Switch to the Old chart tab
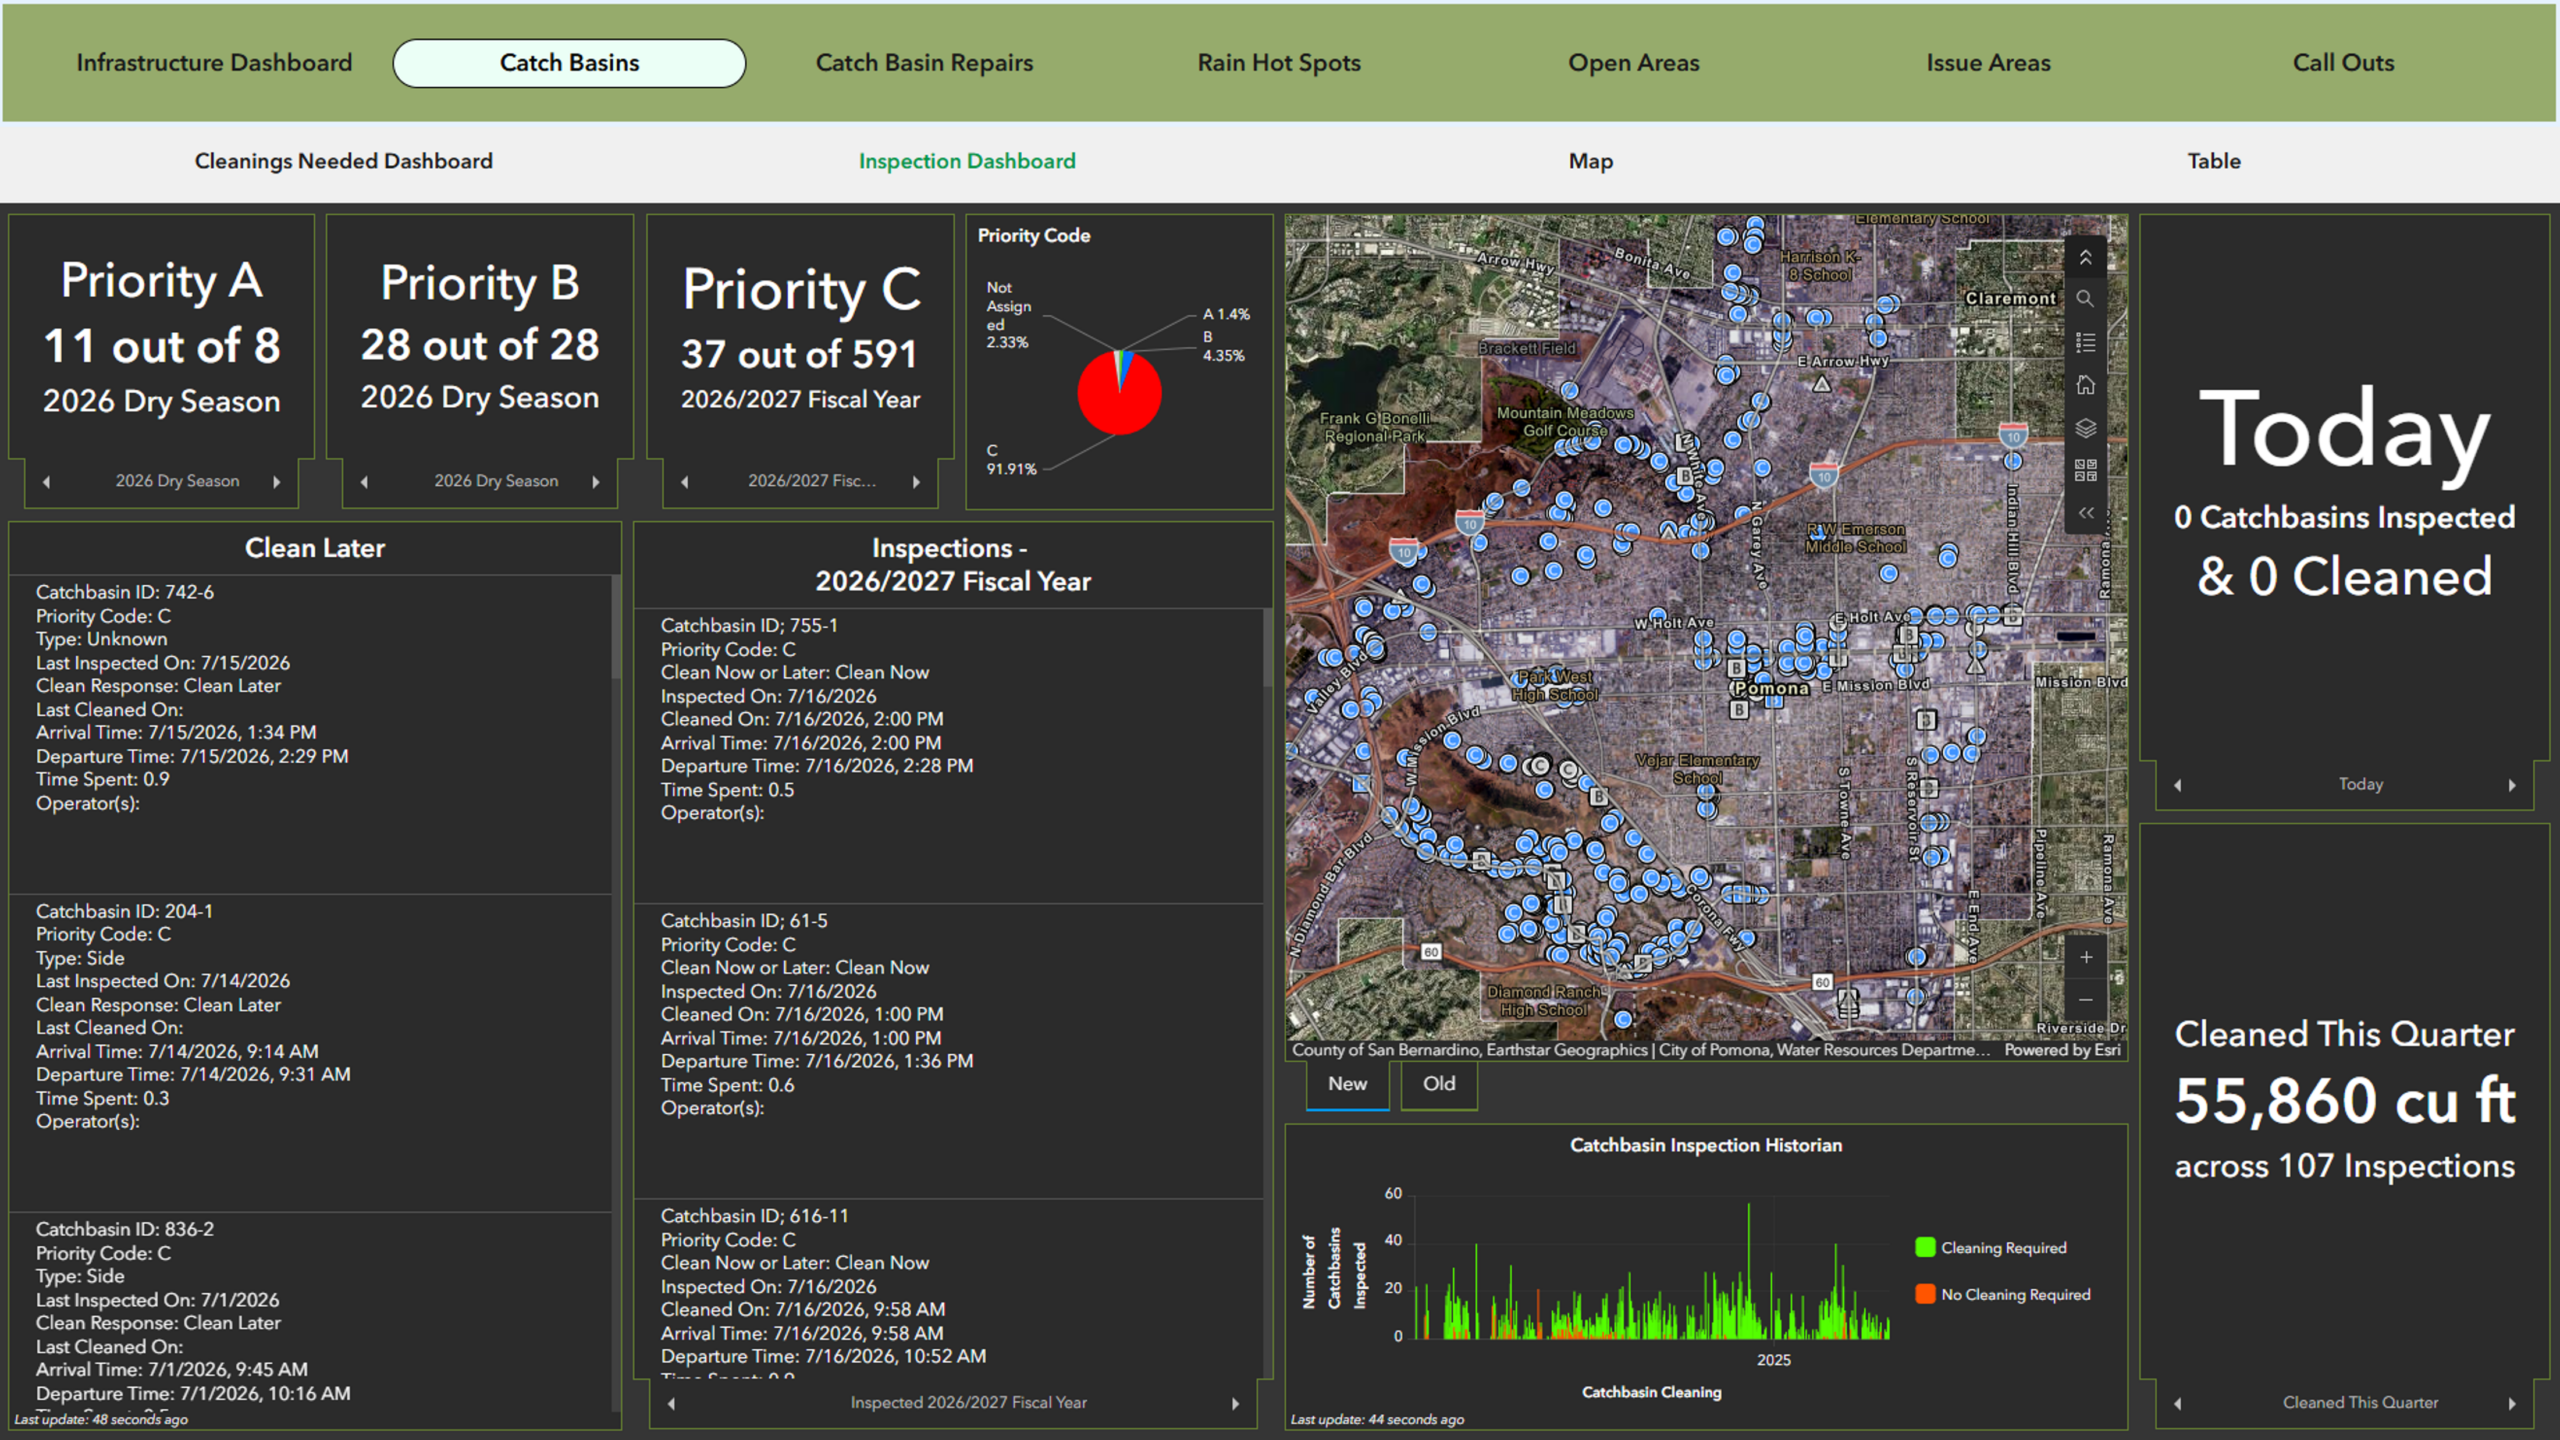Screen dimensions: 2560x1440 1439,1084
